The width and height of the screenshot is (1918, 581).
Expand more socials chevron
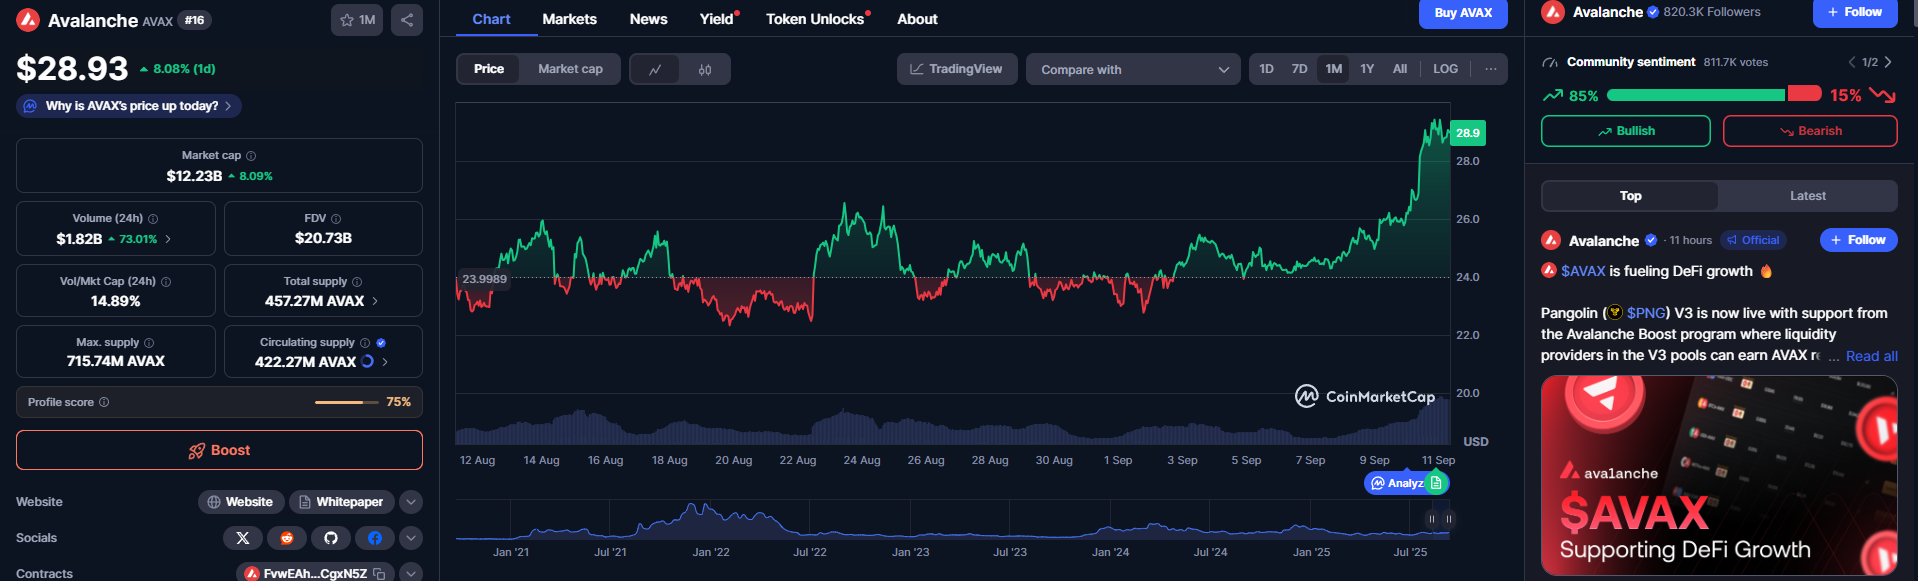click(x=411, y=538)
